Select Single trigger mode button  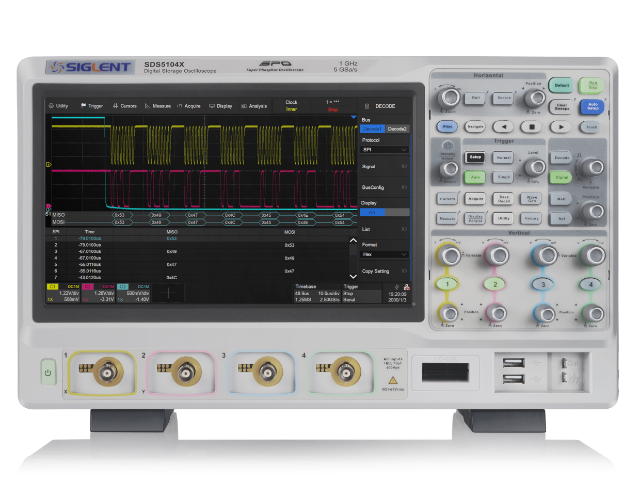click(503, 177)
